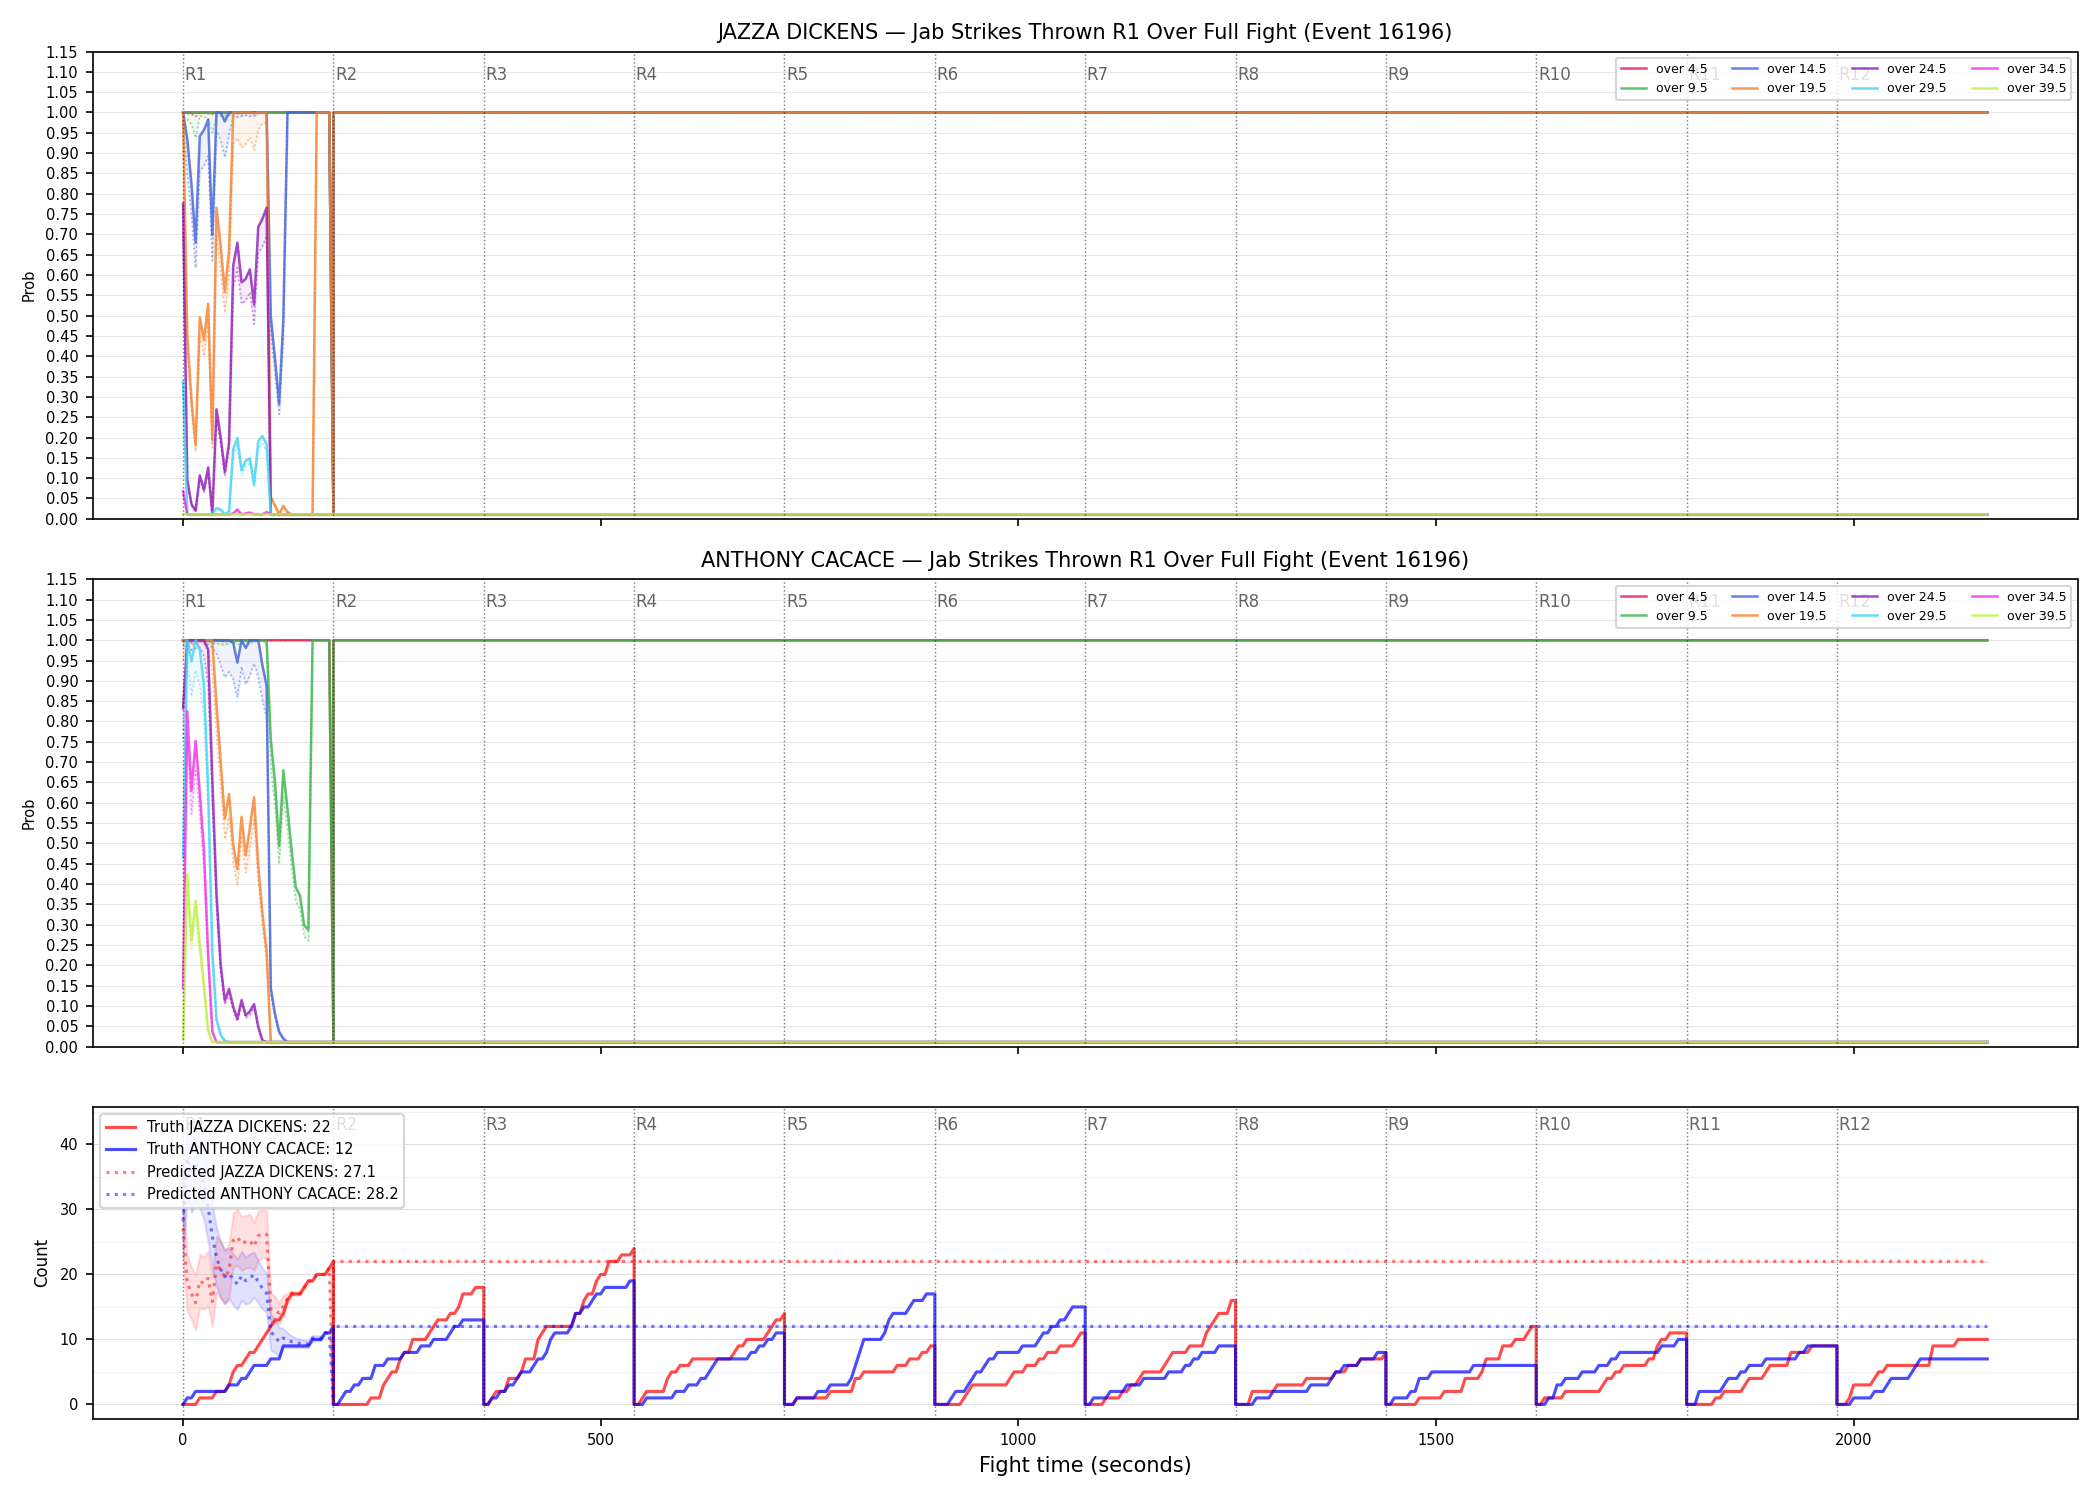Select 'Predicted JAZZA DICKENS: 27.1' legend entry
Image resolution: width=2100 pixels, height=1500 pixels.
[x=240, y=1171]
